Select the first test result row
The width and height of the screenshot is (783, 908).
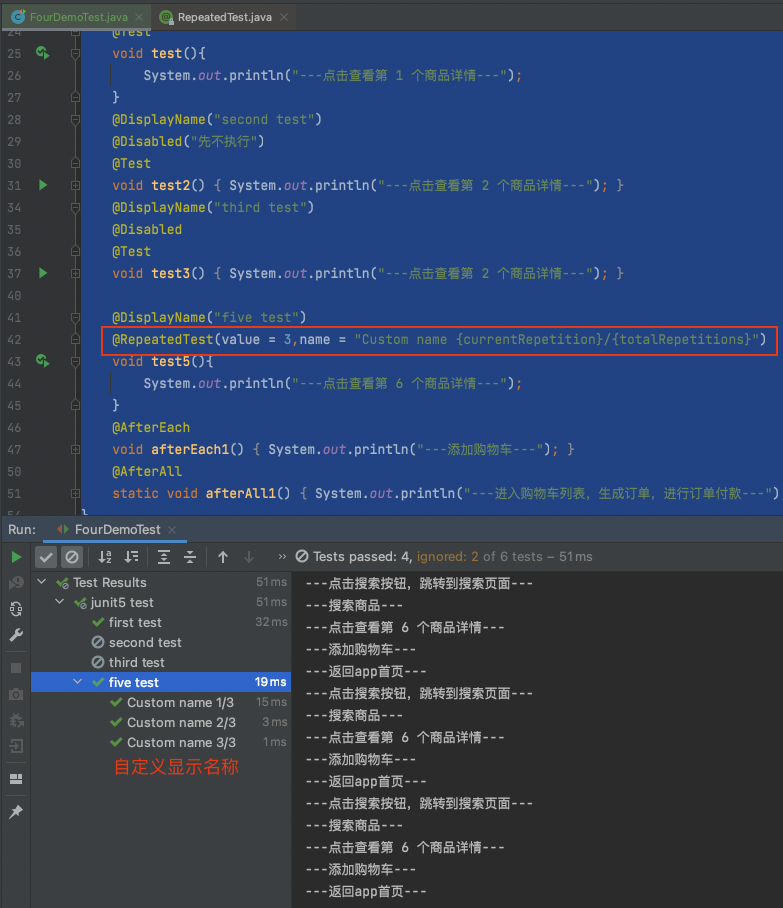pos(161,622)
